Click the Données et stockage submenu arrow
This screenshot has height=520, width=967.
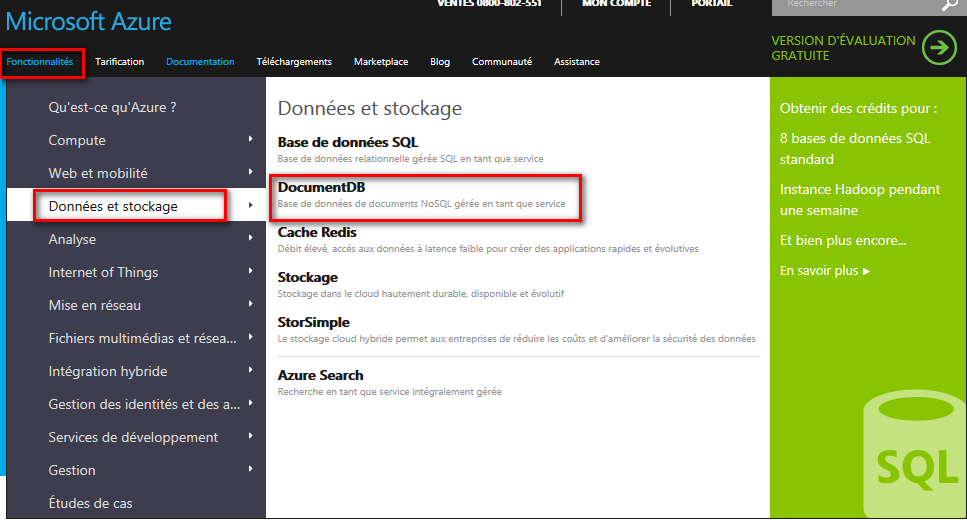(250, 205)
